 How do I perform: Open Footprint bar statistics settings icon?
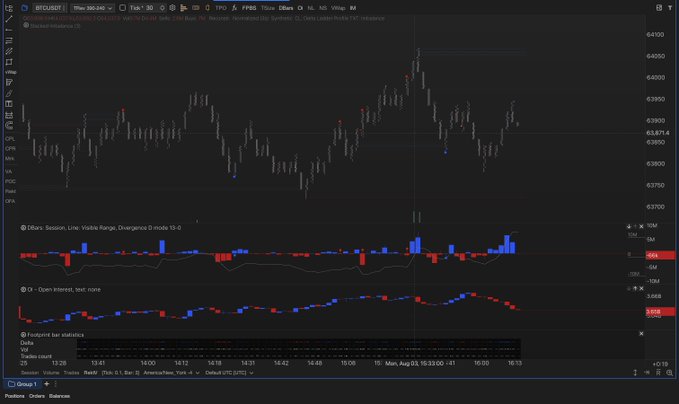point(23,335)
